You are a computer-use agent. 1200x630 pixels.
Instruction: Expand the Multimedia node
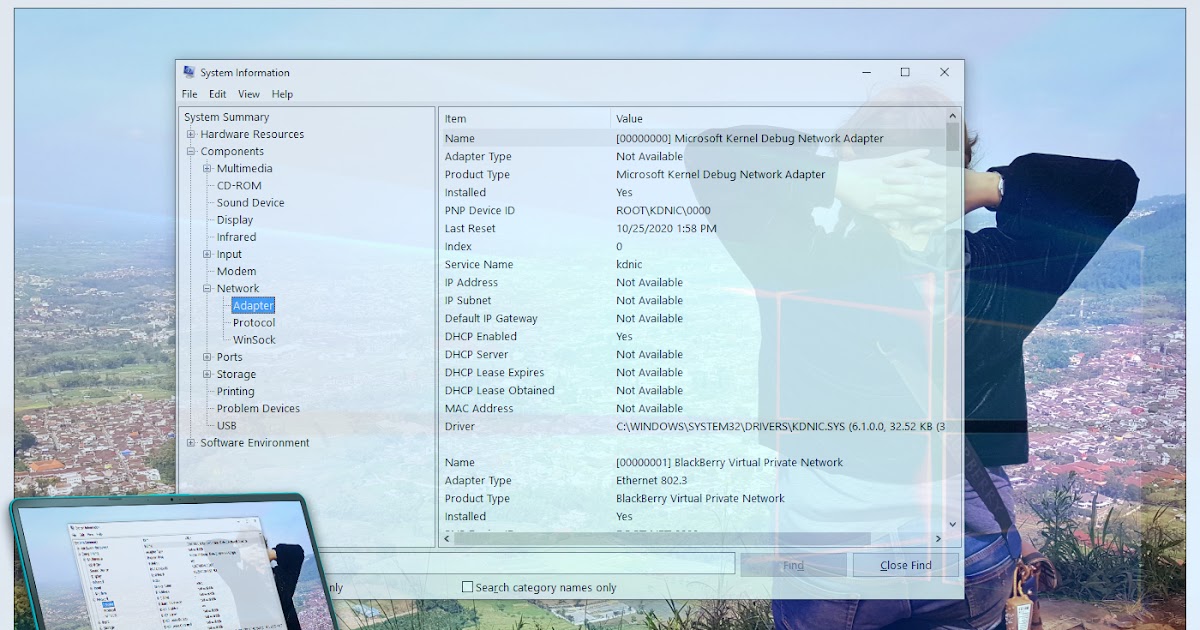[207, 168]
